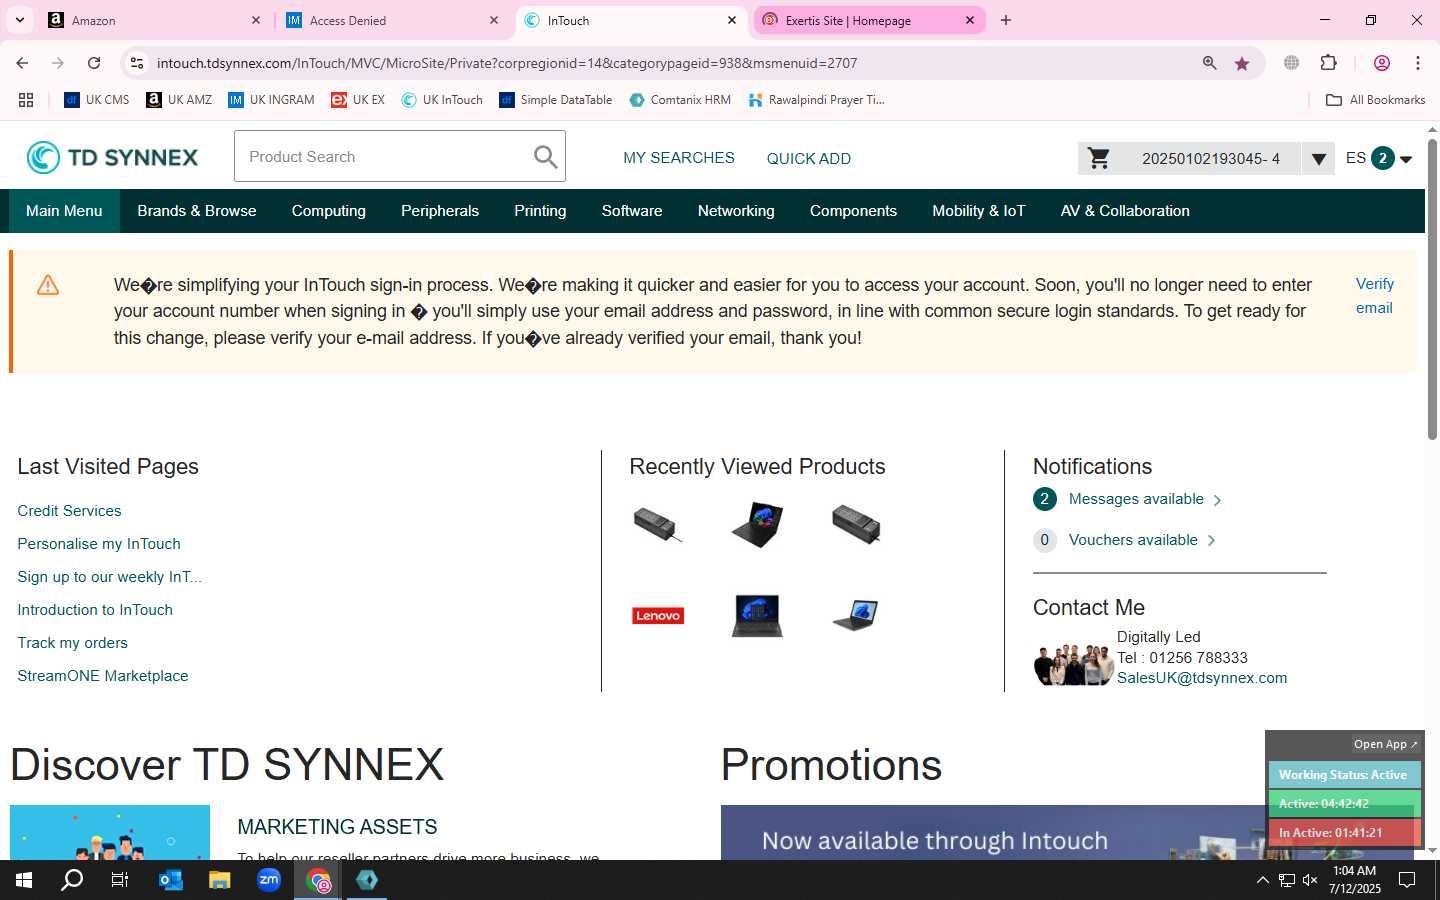
Task: Open StreamONE Marketplace link
Action: point(103,676)
